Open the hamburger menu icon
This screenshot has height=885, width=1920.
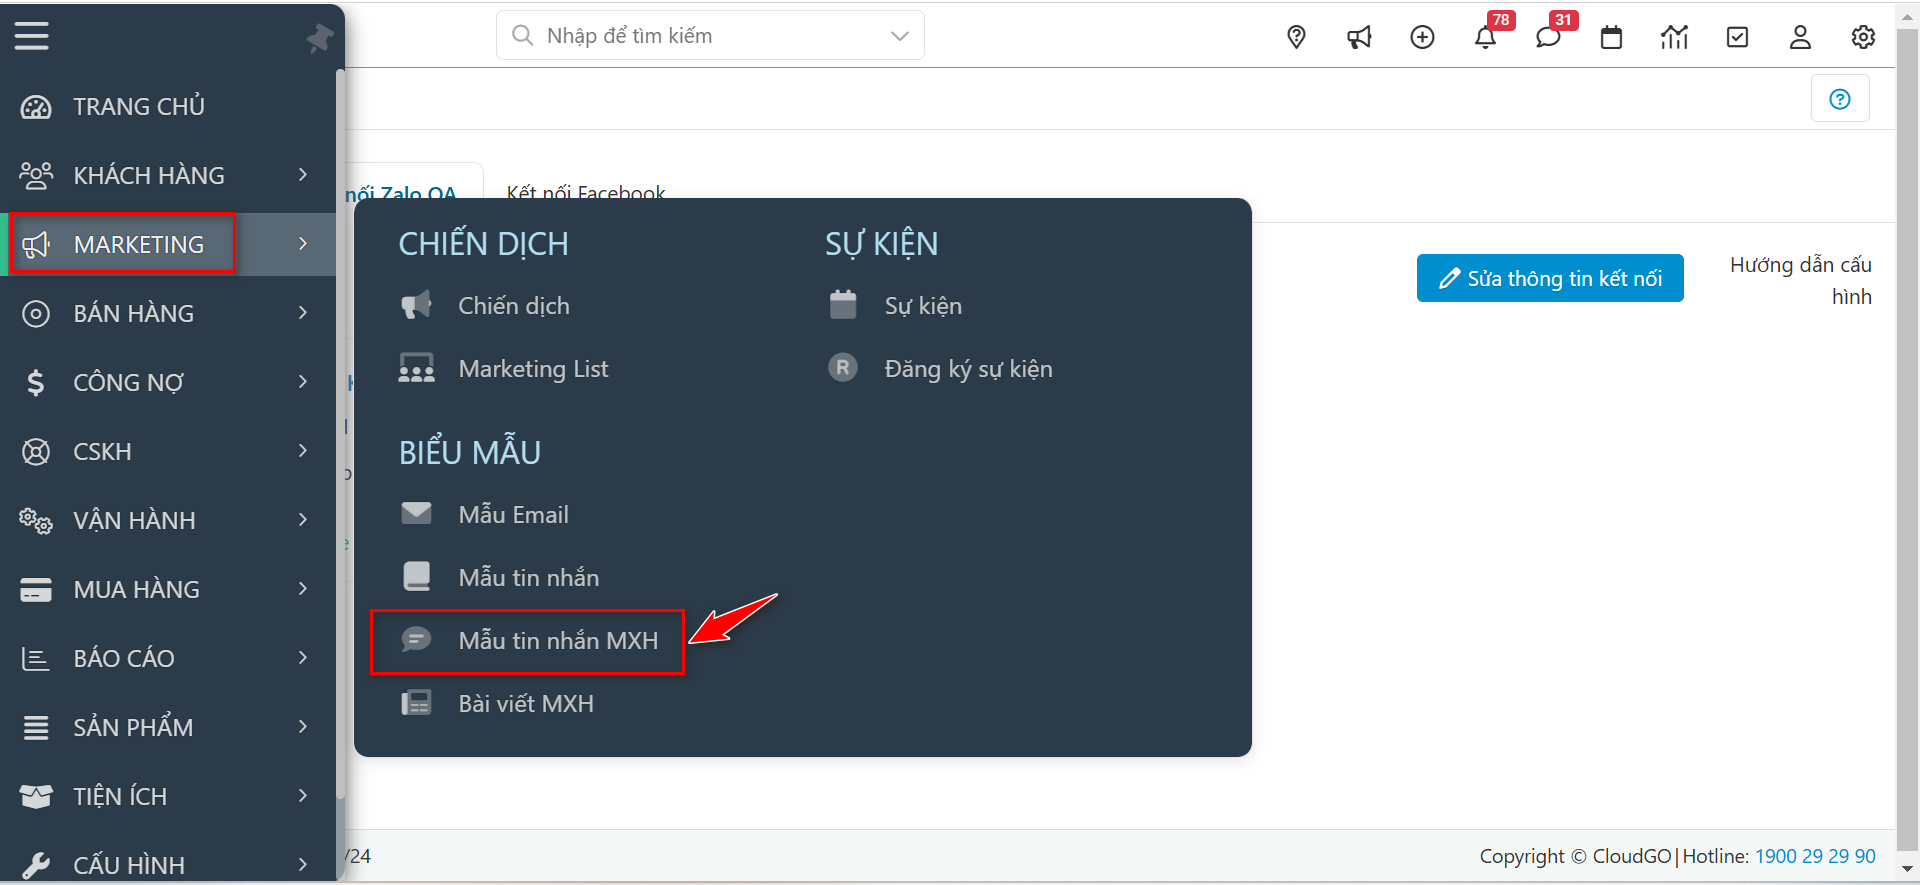pos(31,37)
